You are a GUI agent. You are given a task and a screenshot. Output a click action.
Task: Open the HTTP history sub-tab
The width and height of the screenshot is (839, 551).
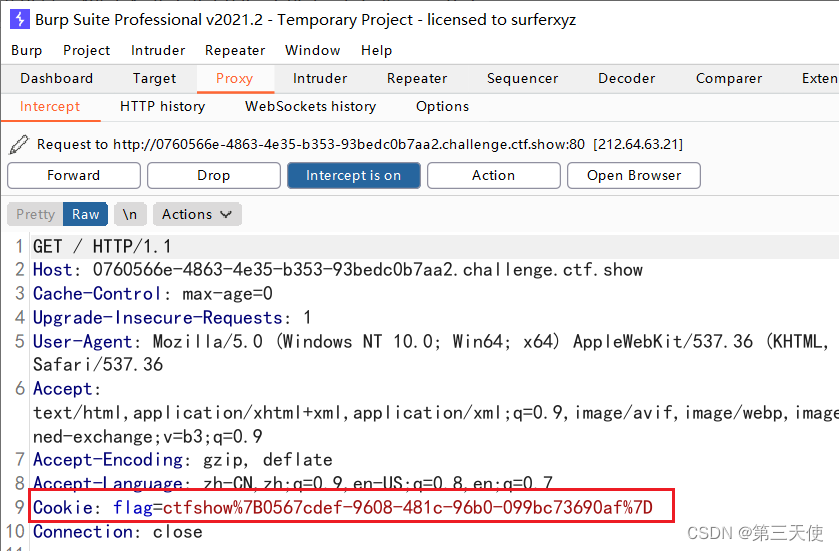pos(163,106)
